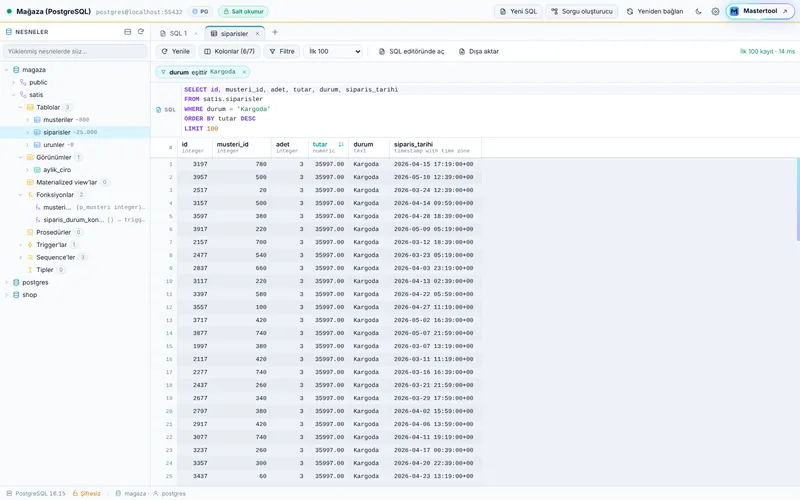Focus the Yüklenmiş nesnelerde süz search field
This screenshot has width=800, height=500.
[75, 52]
